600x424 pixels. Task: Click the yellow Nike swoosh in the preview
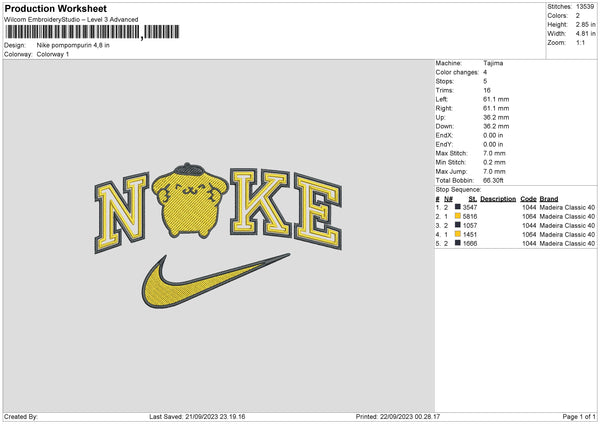coord(215,280)
